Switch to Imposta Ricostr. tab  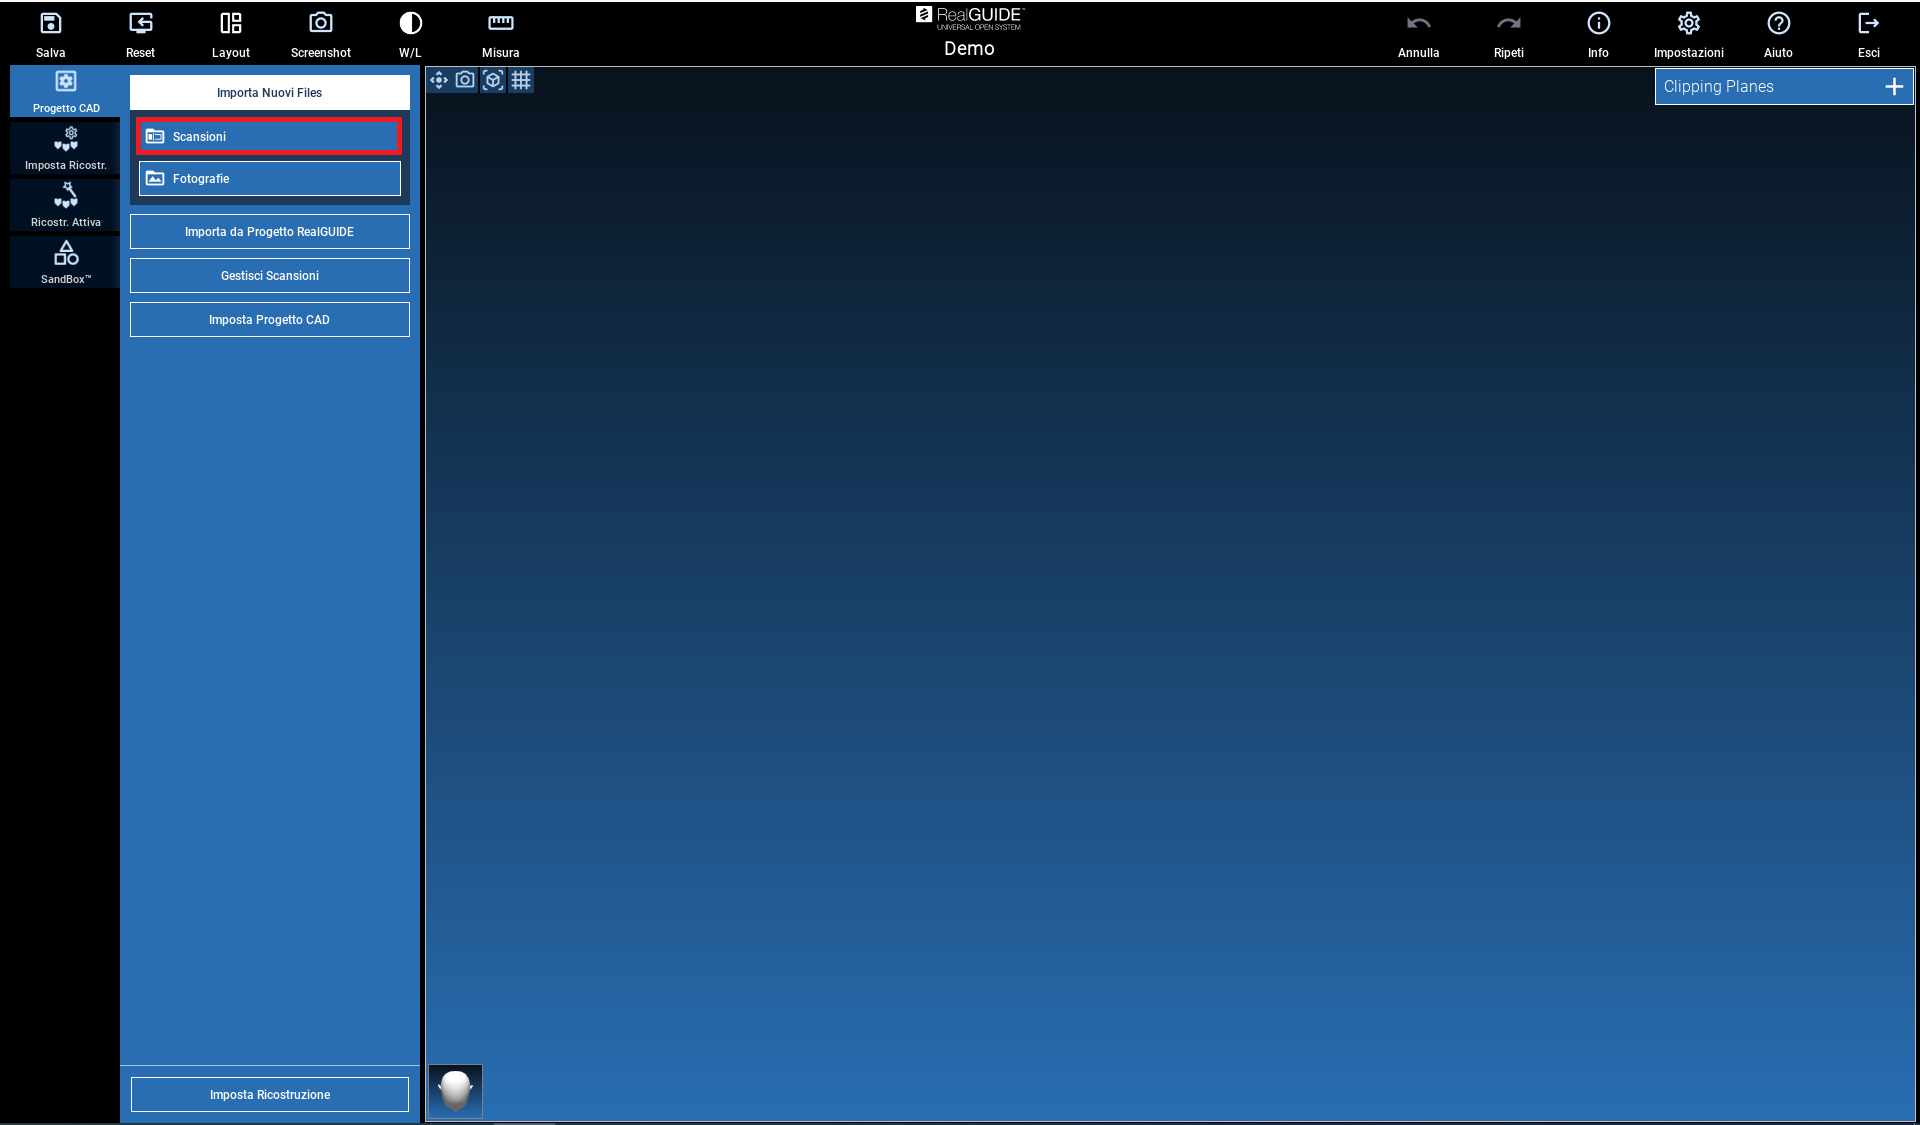(66, 148)
